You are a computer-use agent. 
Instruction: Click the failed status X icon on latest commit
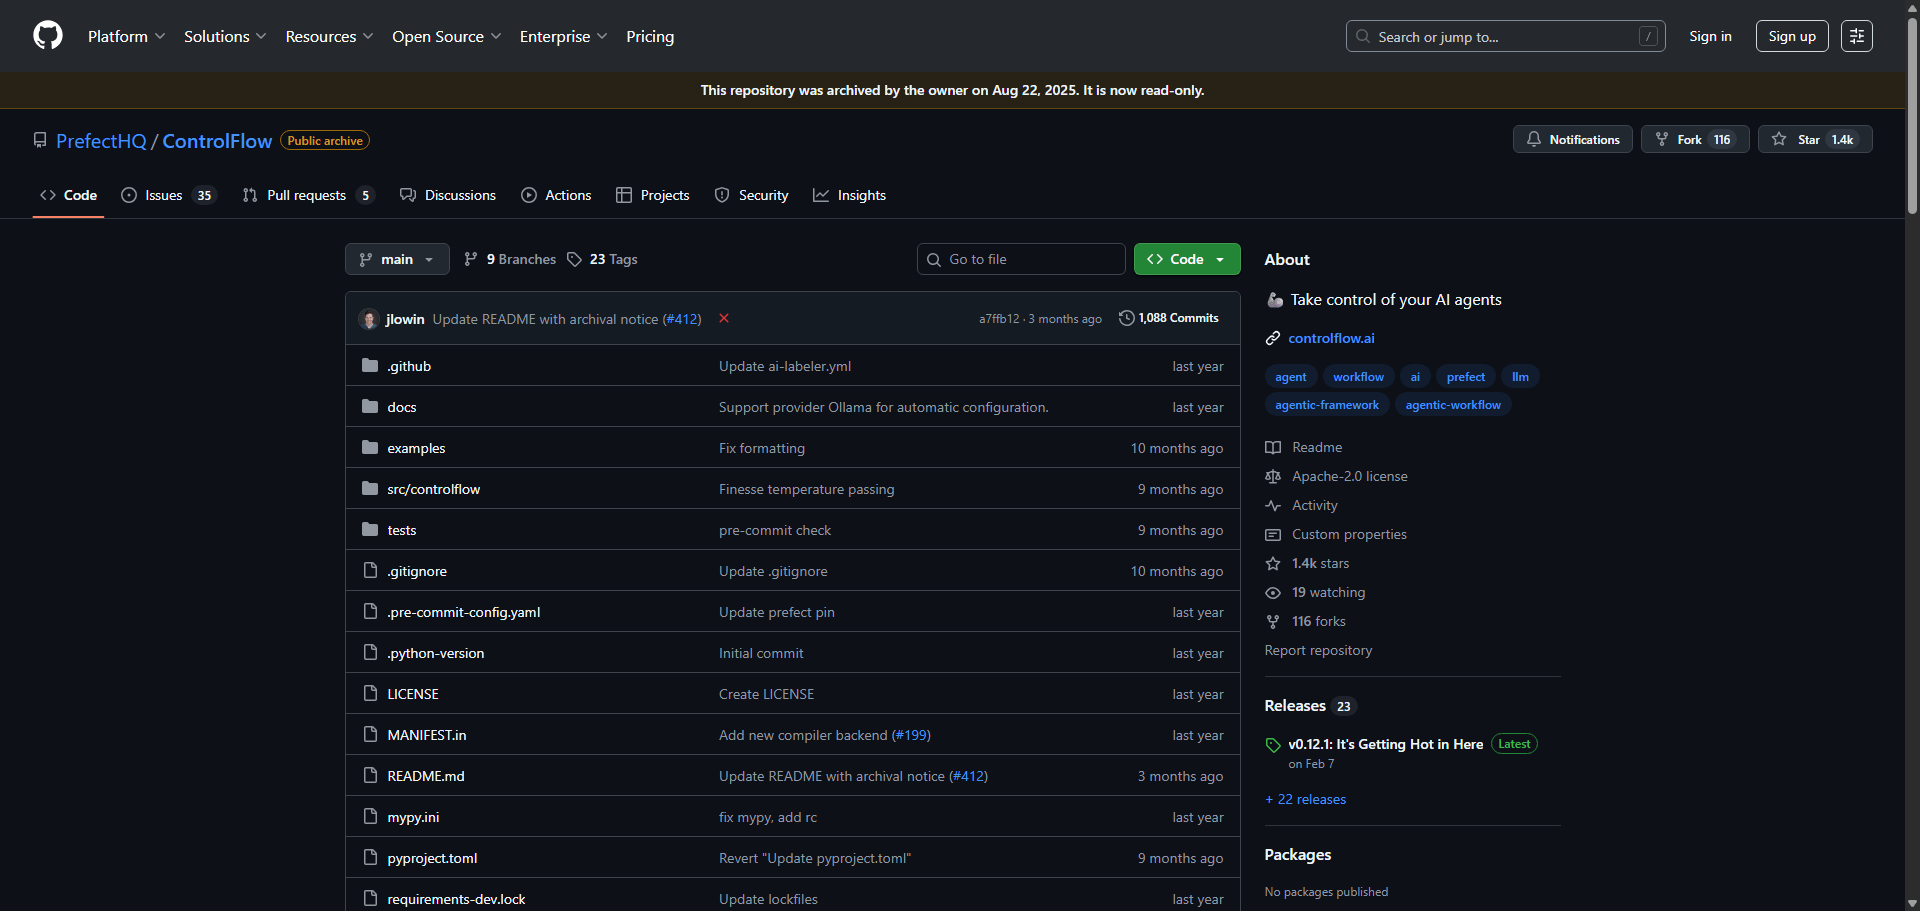pyautogui.click(x=724, y=319)
